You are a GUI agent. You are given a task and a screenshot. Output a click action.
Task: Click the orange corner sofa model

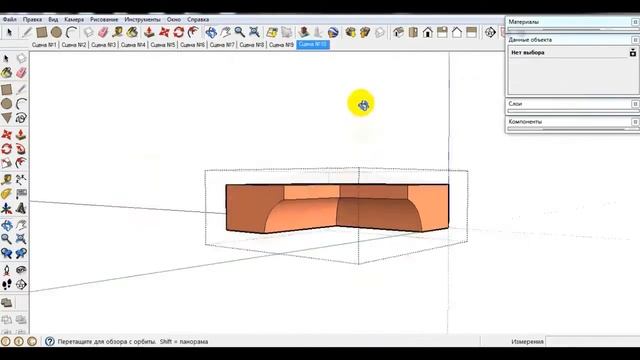coord(337,209)
